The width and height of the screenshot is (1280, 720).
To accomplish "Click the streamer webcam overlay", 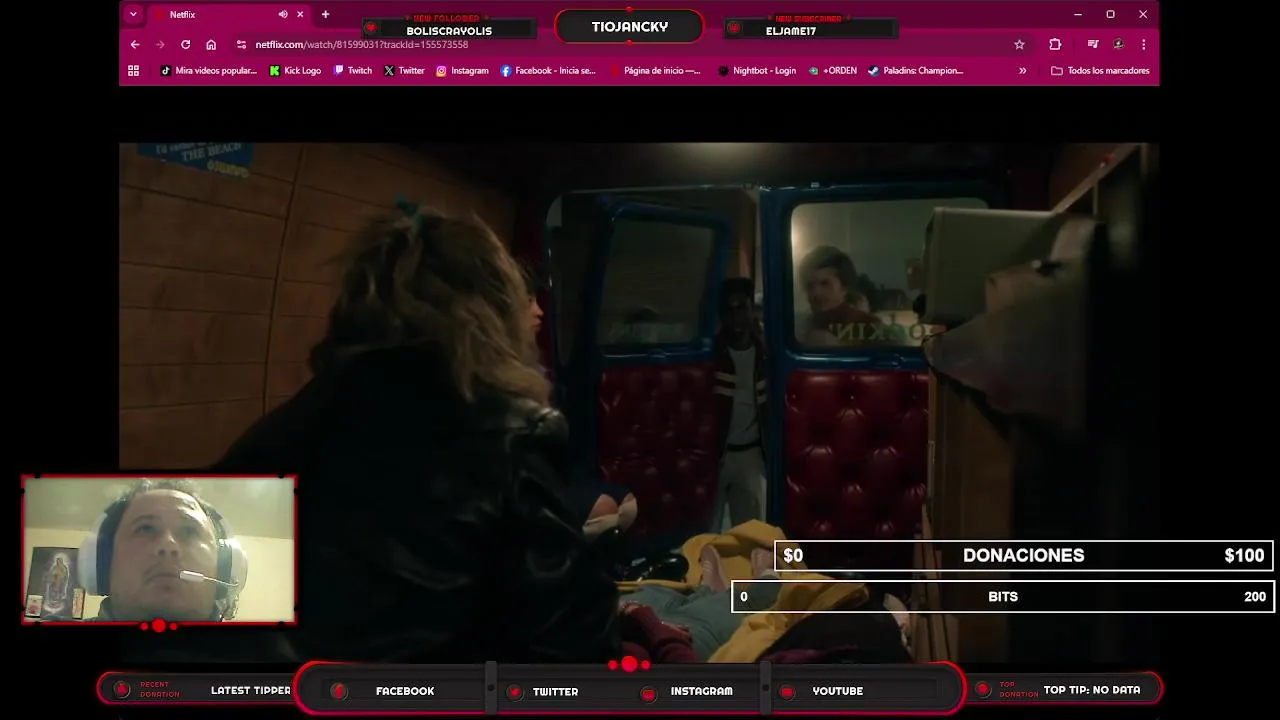I will tap(159, 550).
